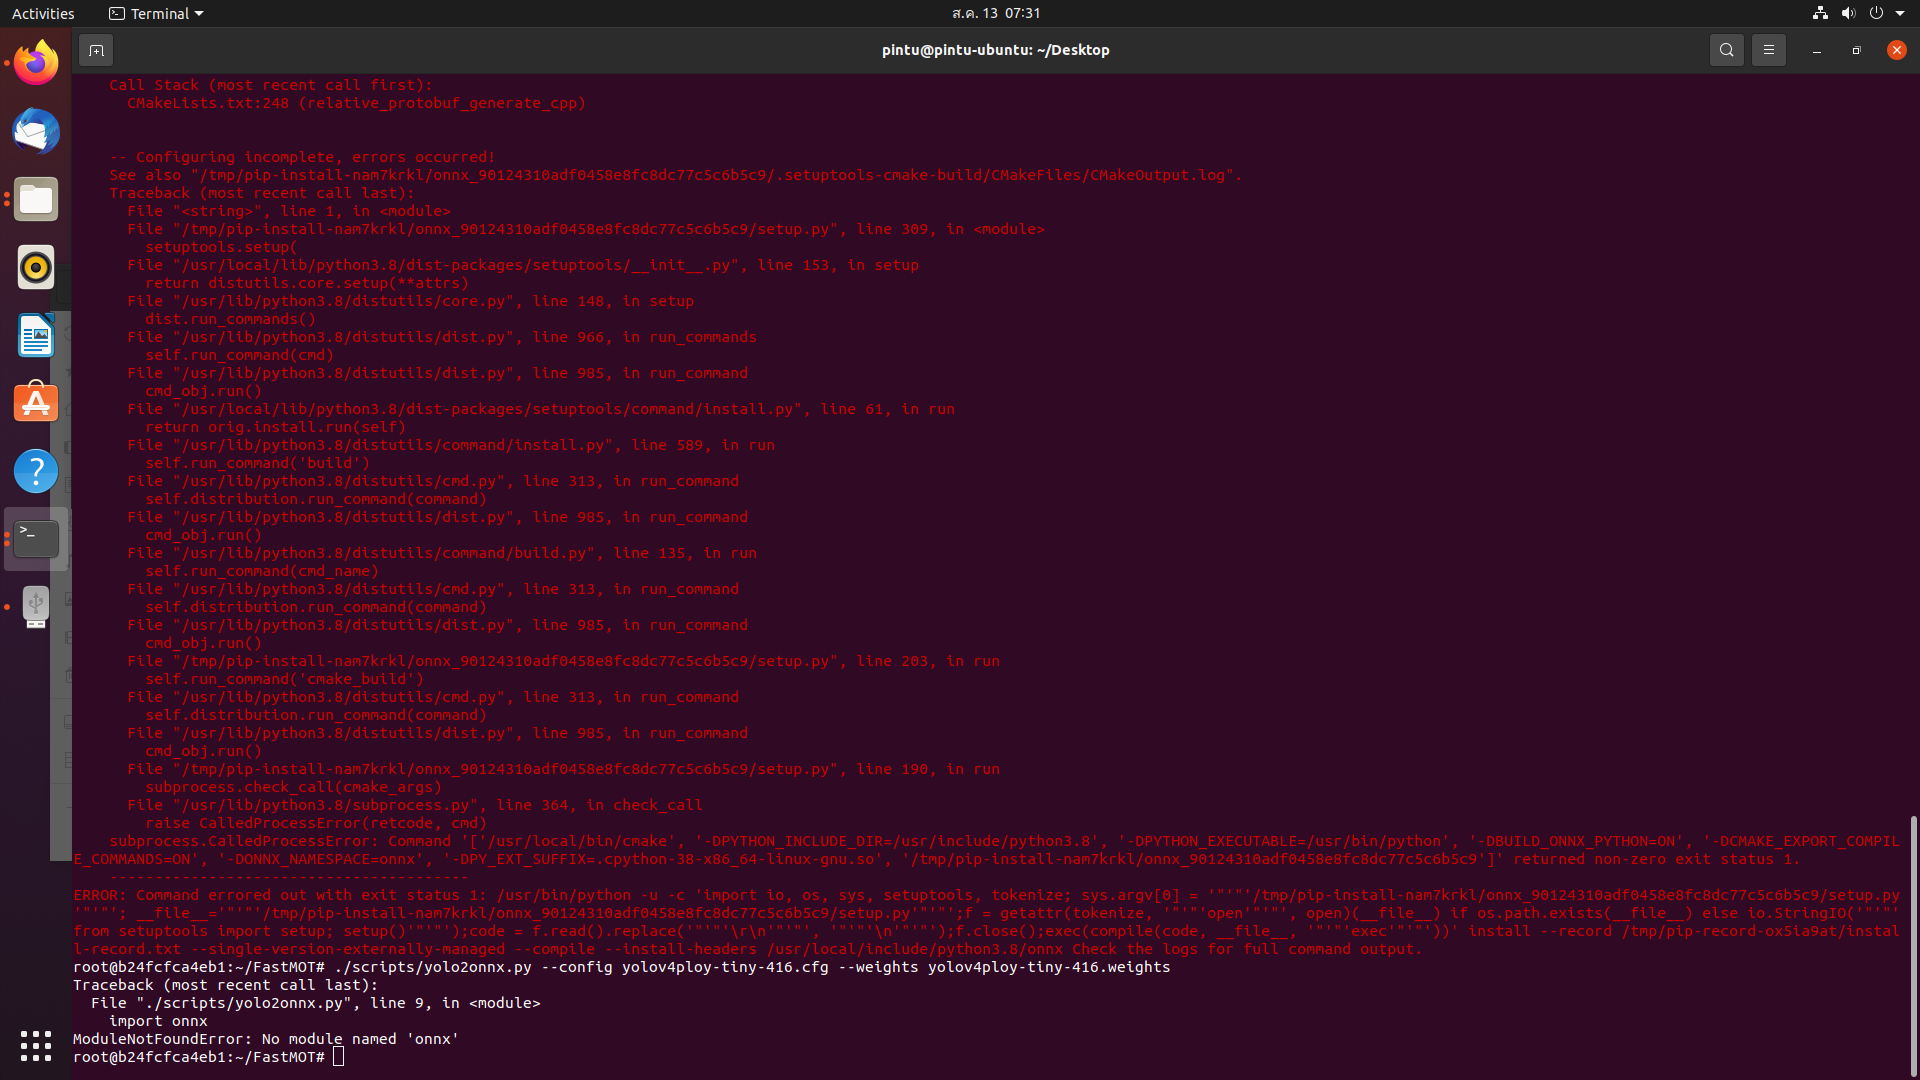Click the power status icon
The width and height of the screenshot is (1920, 1080).
coord(1876,13)
